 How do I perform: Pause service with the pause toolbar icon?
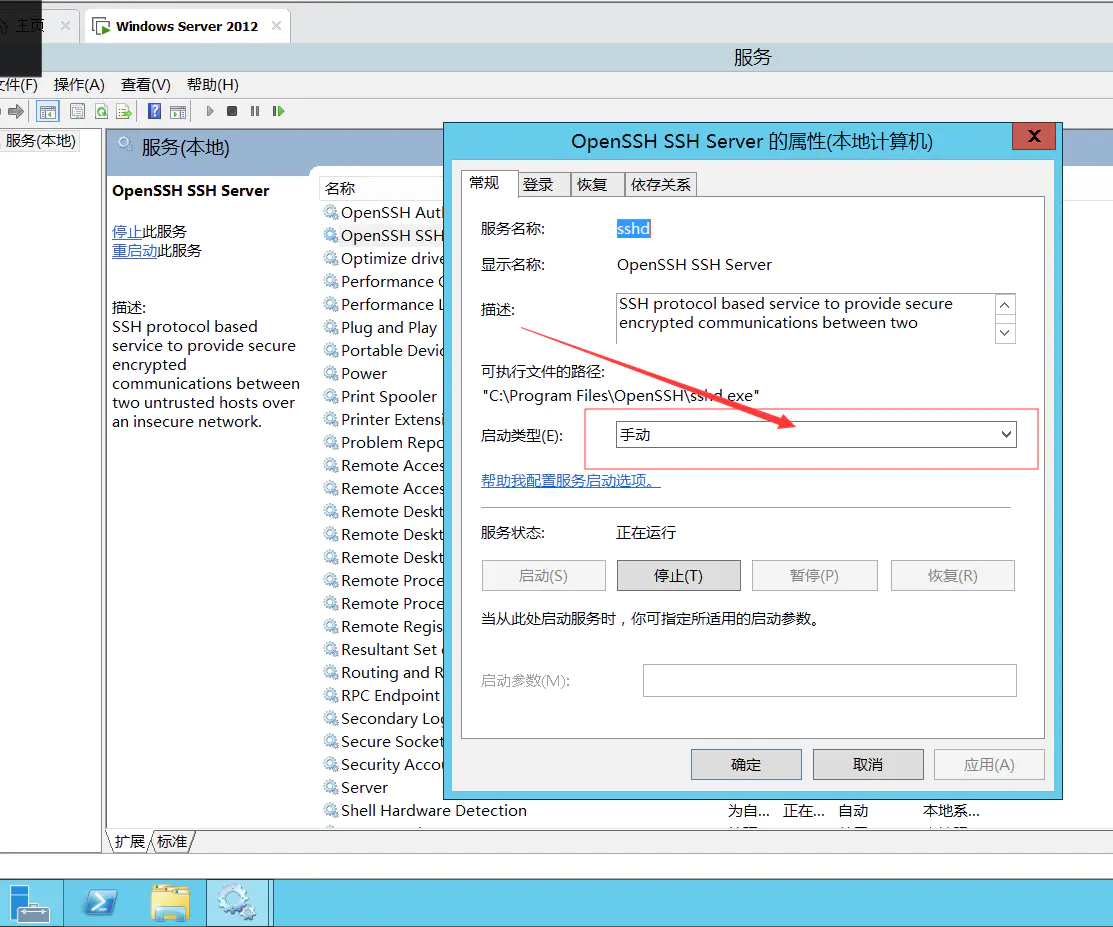point(255,111)
